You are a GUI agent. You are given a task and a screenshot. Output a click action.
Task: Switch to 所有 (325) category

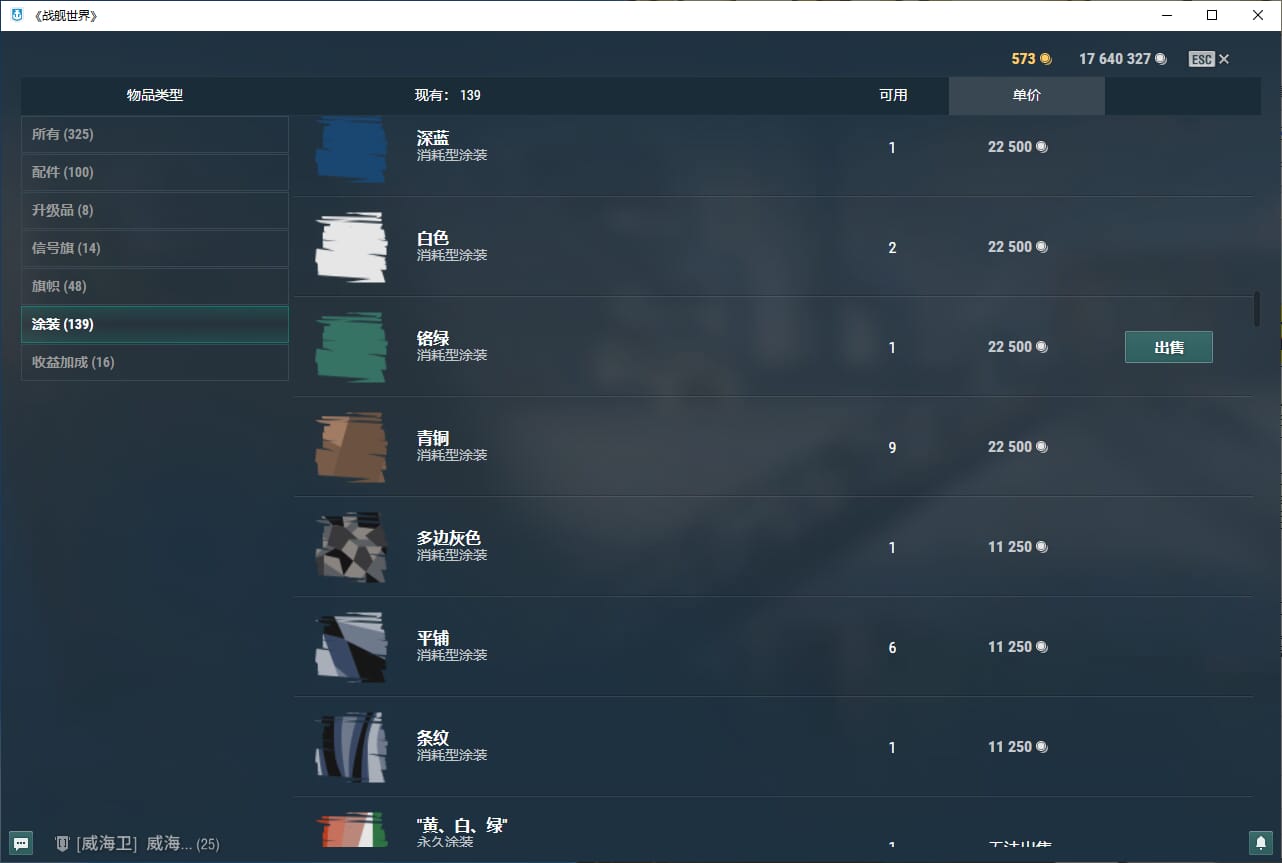click(155, 134)
